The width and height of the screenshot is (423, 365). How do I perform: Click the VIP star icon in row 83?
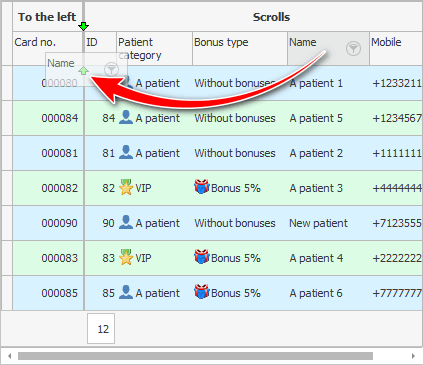coord(126,257)
